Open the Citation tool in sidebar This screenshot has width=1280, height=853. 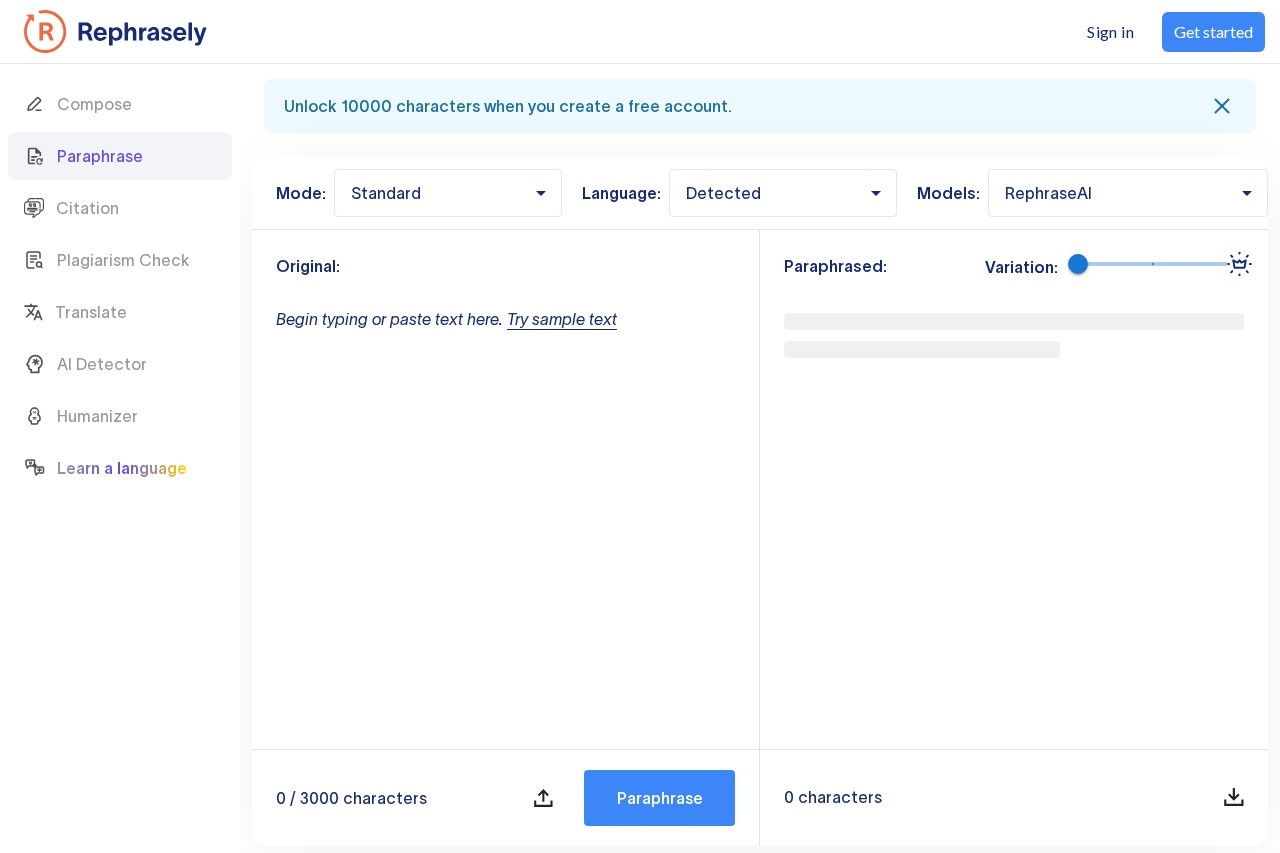(x=87, y=208)
